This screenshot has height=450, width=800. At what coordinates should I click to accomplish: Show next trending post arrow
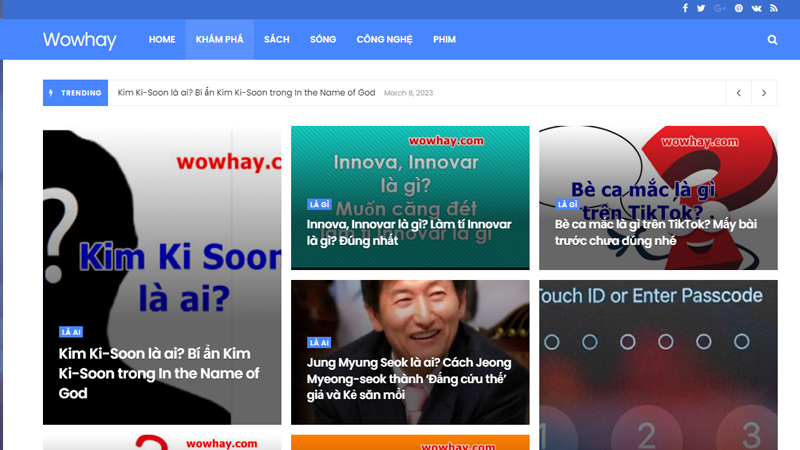[764, 93]
